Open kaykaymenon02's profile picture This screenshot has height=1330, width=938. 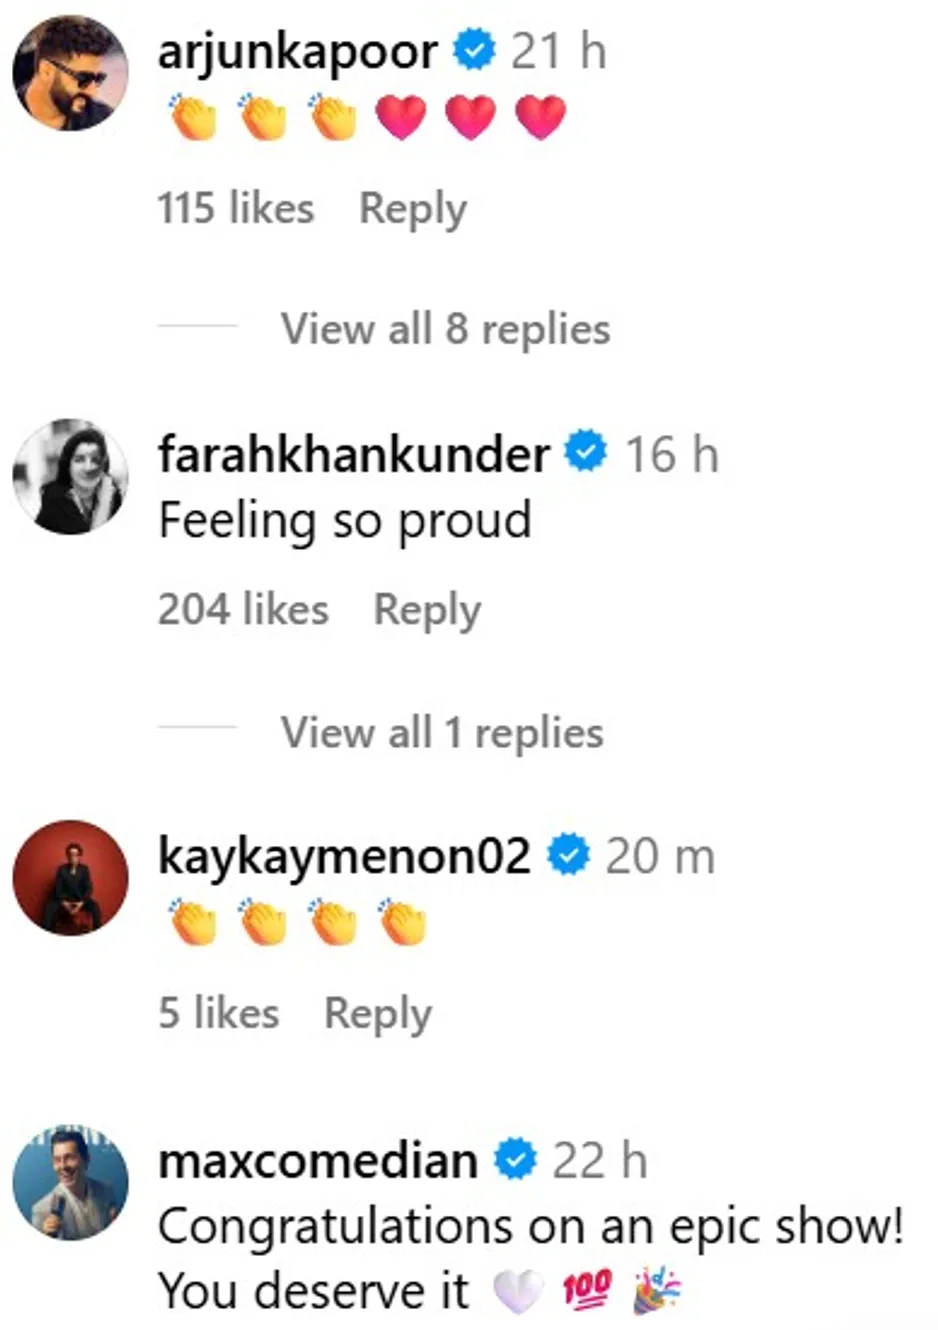70,878
